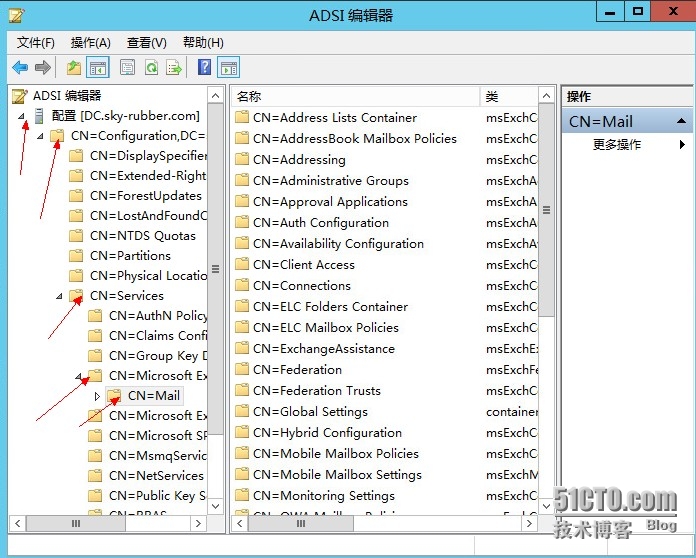Click tree pane vertical scroll up arrow

pyautogui.click(x=216, y=96)
